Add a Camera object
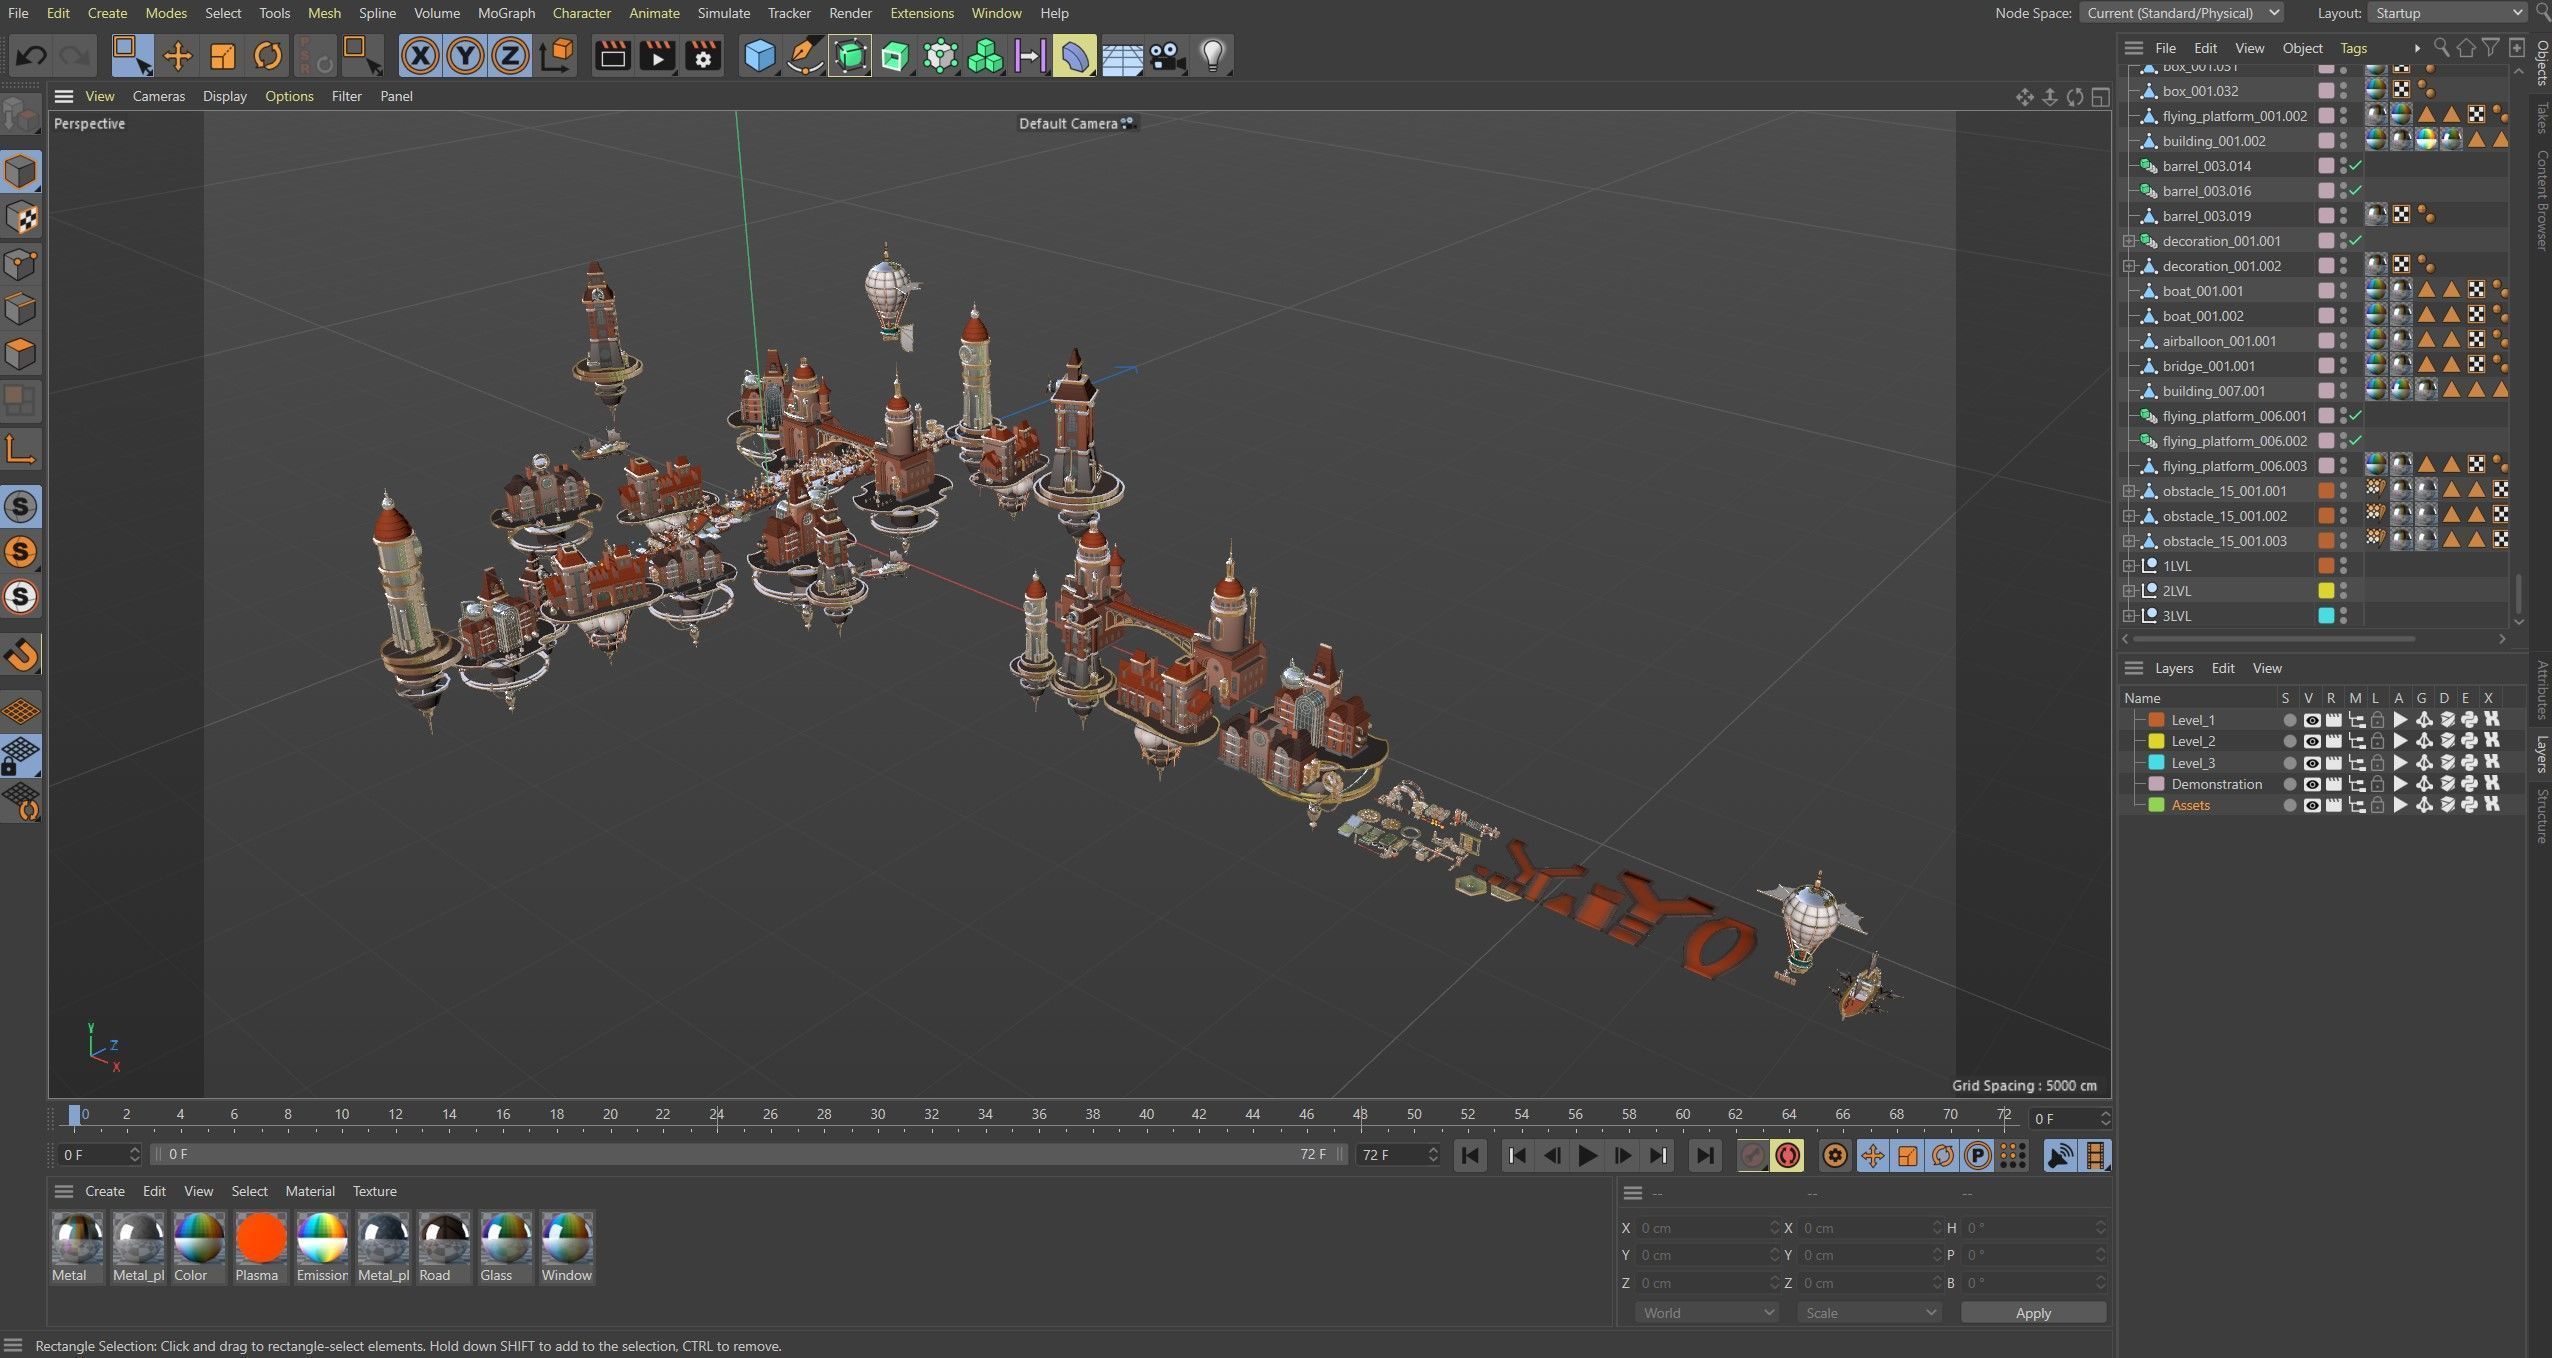2552x1358 pixels. pyautogui.click(x=1167, y=56)
